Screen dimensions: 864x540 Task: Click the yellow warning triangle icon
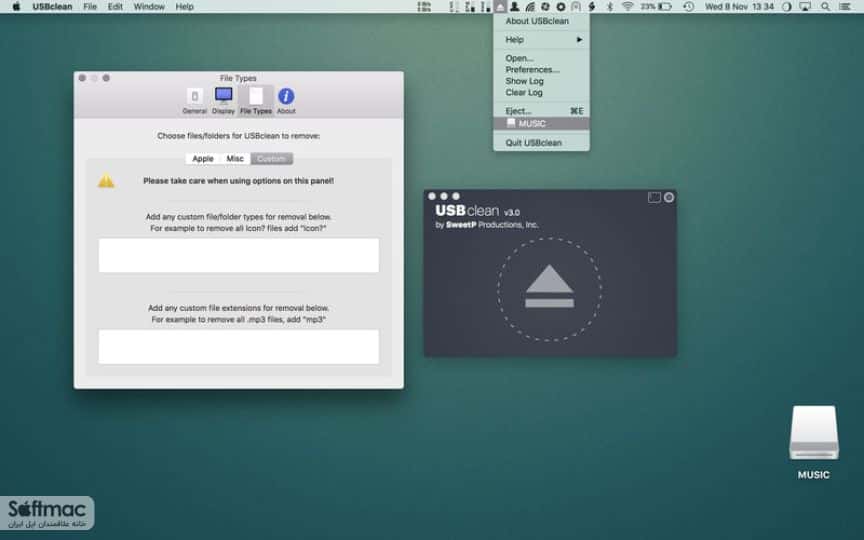106,181
